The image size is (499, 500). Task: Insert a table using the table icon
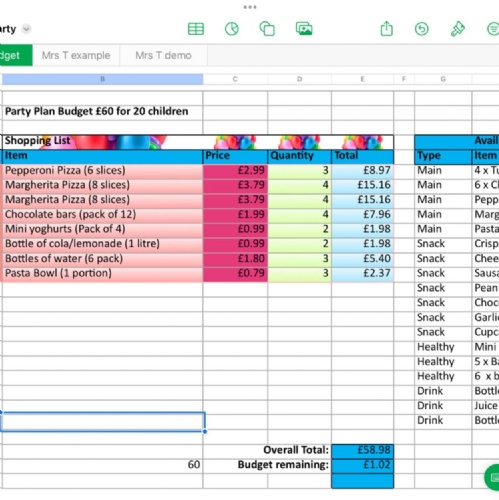196,29
